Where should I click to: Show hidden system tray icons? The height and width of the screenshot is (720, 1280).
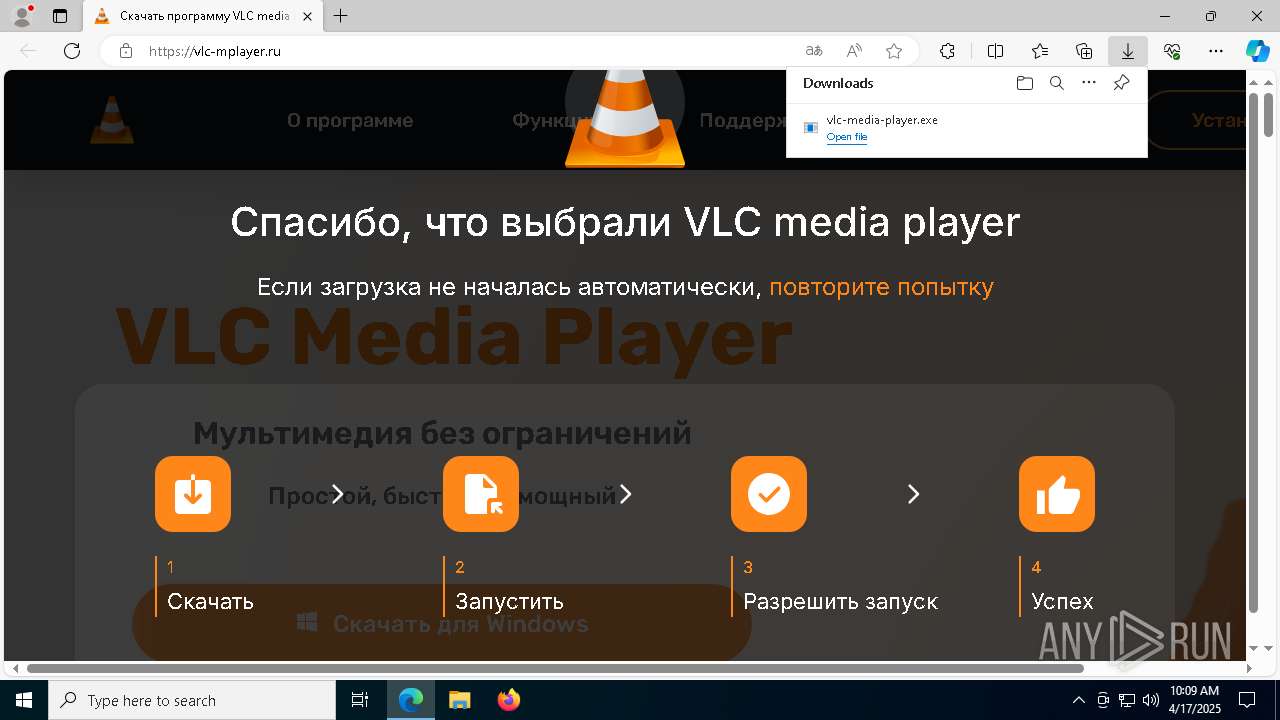coord(1078,700)
